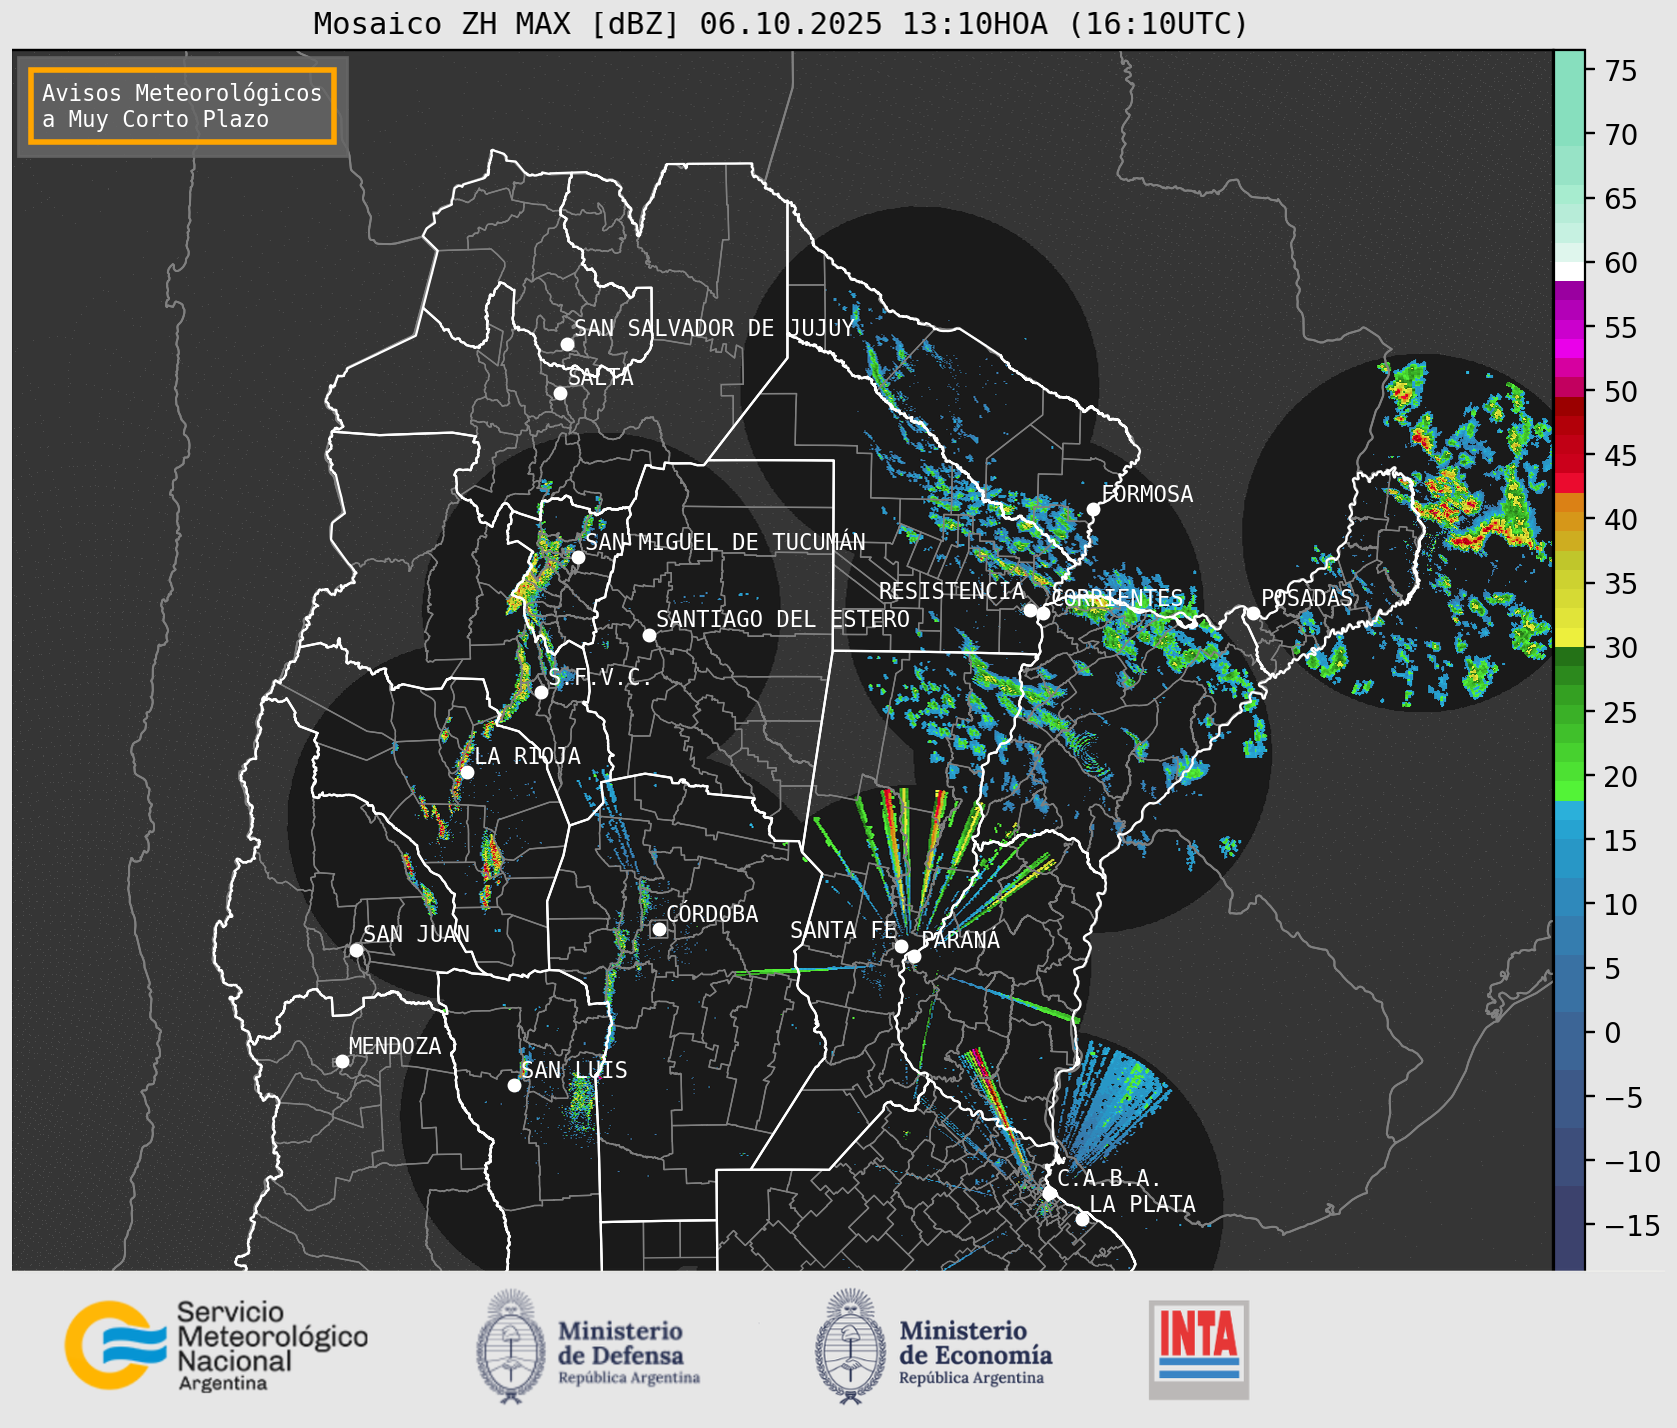1677x1428 pixels.
Task: Click the yellow 30 dBZ scale swatch
Action: click(x=1569, y=637)
